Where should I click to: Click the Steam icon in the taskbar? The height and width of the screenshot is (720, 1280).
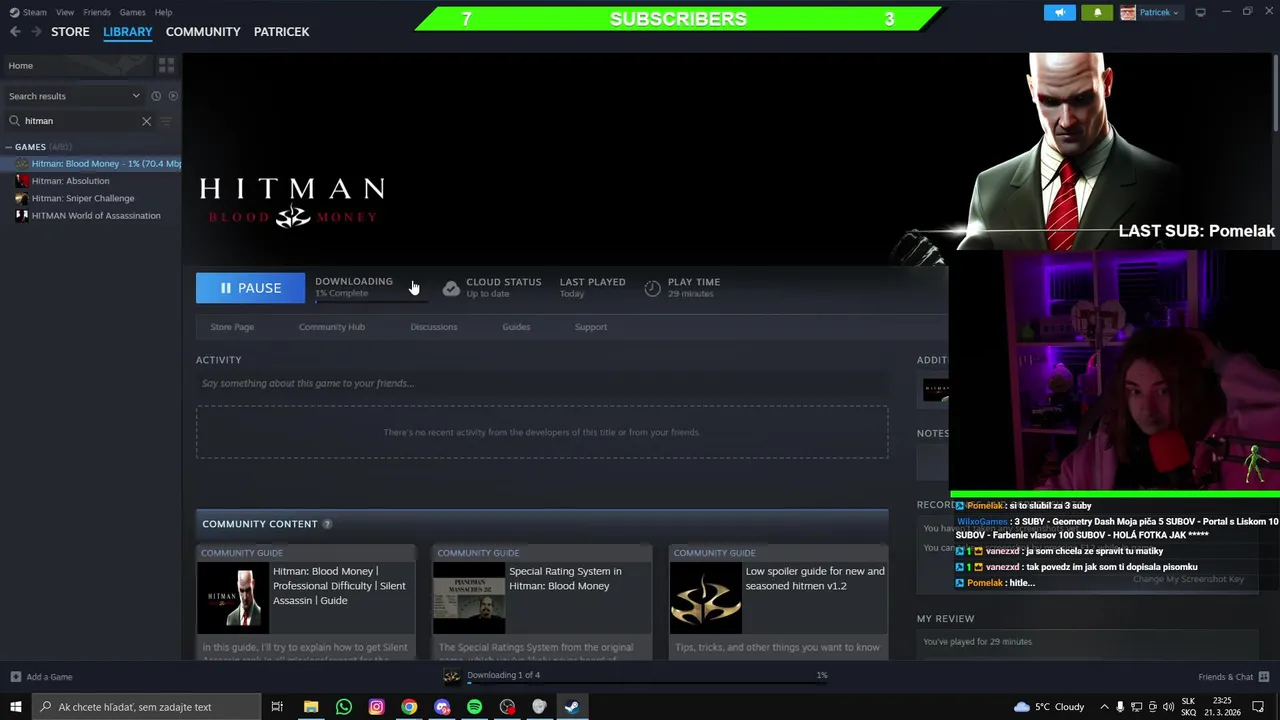[x=571, y=707]
